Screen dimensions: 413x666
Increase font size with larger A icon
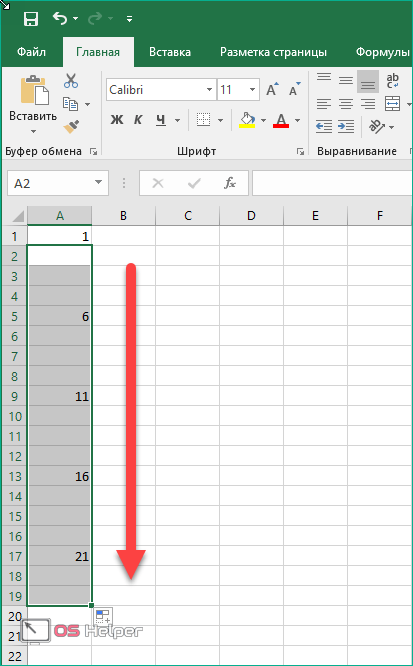[272, 90]
